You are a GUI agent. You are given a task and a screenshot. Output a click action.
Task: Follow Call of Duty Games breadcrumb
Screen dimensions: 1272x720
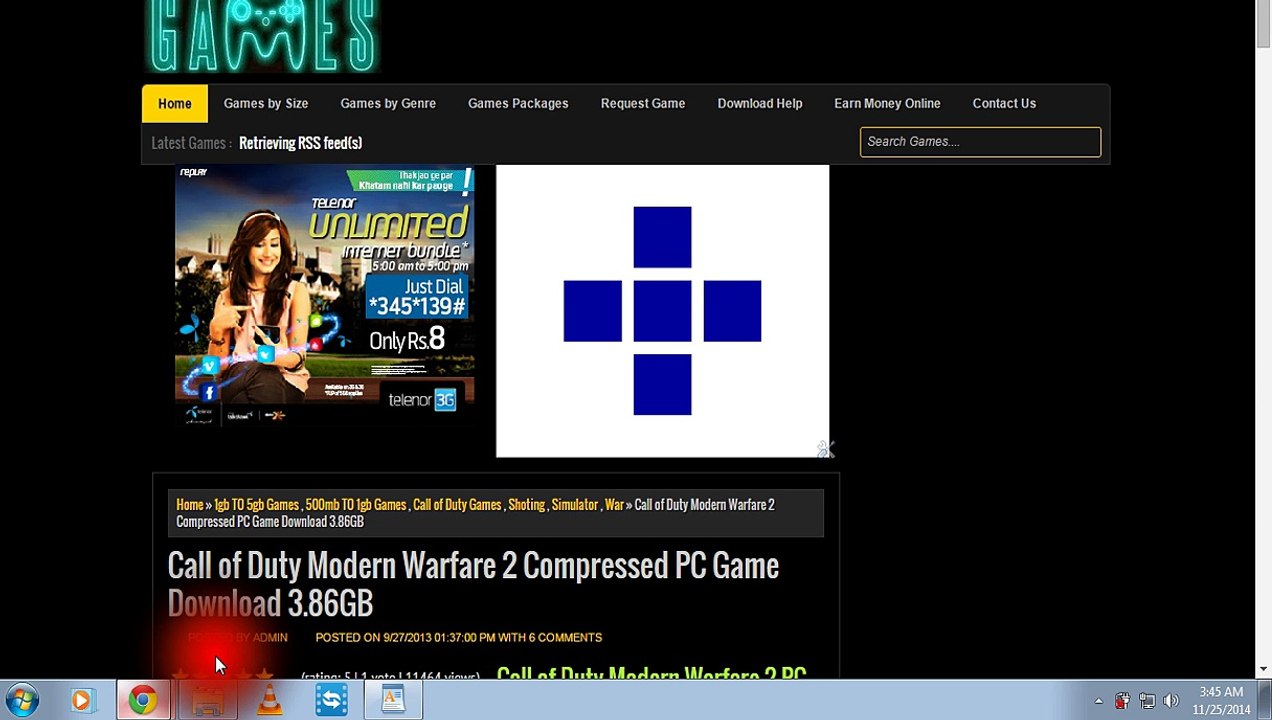(457, 505)
